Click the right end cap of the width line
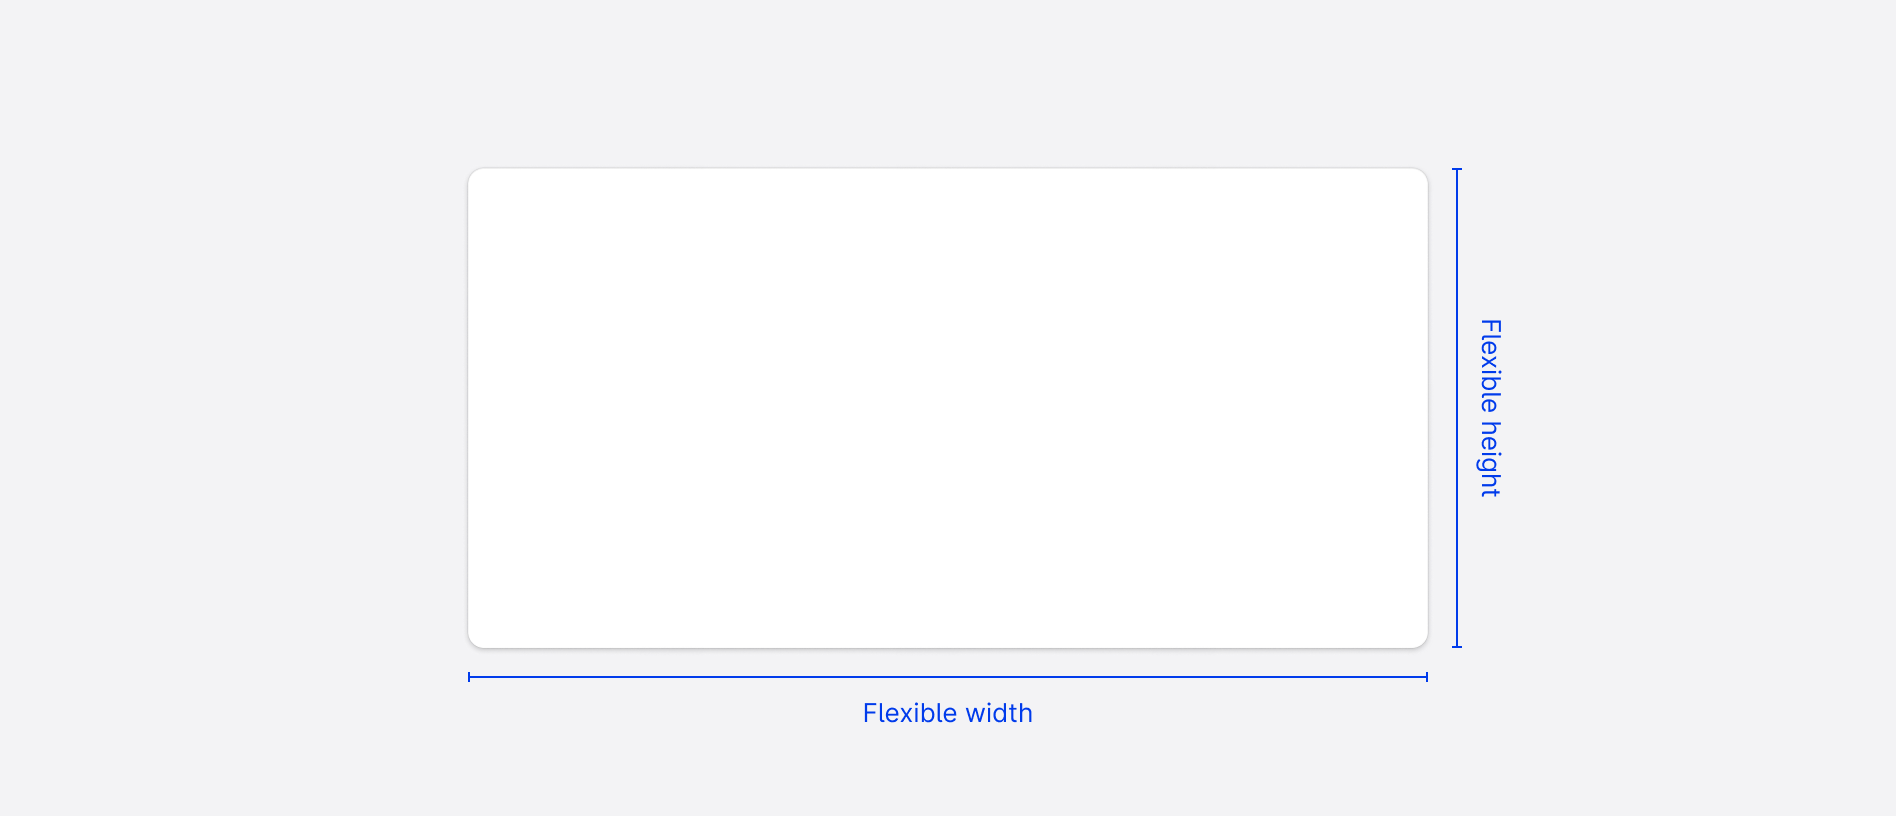 tap(1427, 677)
